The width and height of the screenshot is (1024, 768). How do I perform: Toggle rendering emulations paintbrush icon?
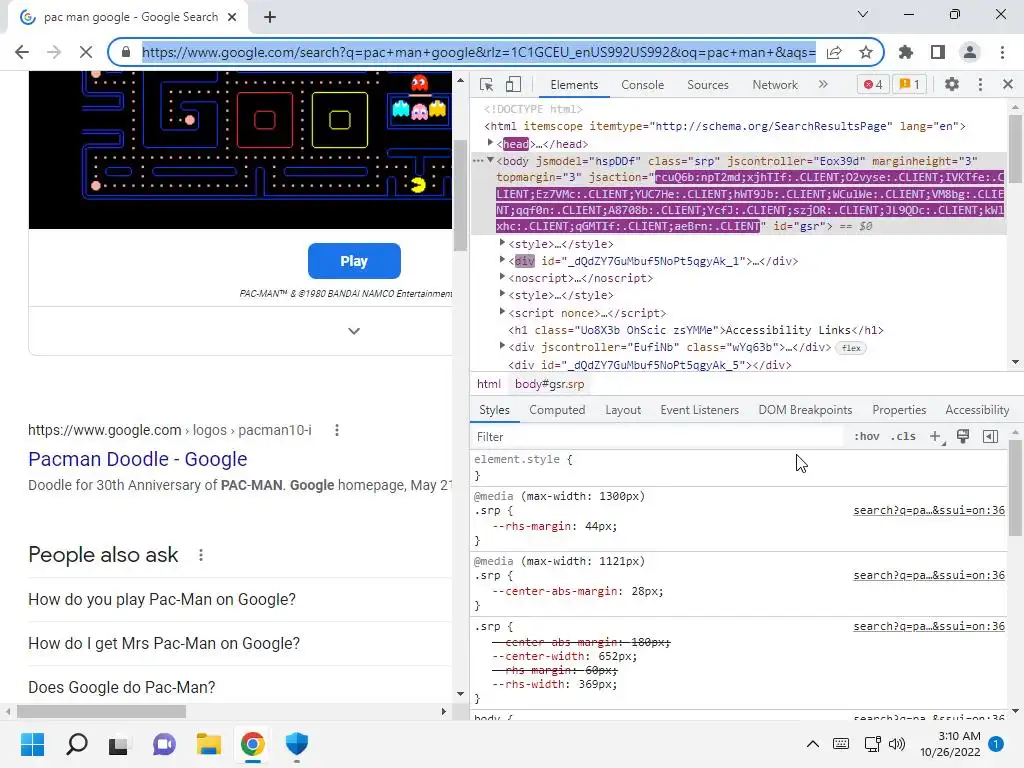pyautogui.click(x=963, y=436)
